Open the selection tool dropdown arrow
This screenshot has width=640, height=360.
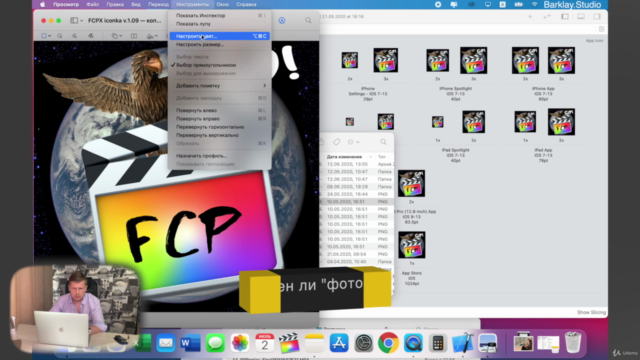pos(50,36)
